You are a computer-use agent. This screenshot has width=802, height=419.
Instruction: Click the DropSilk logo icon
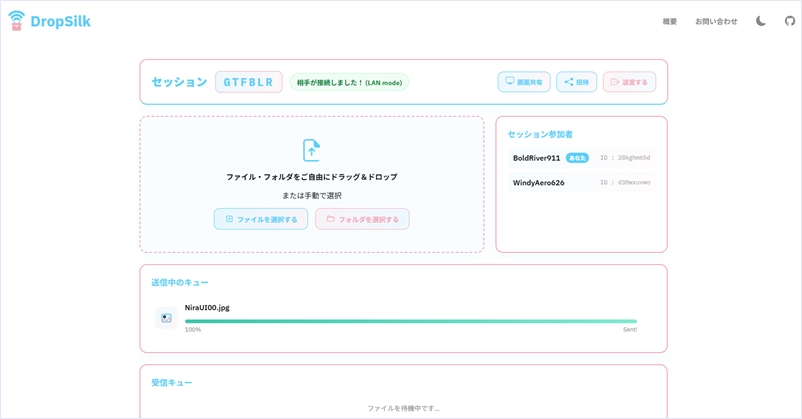[16, 21]
